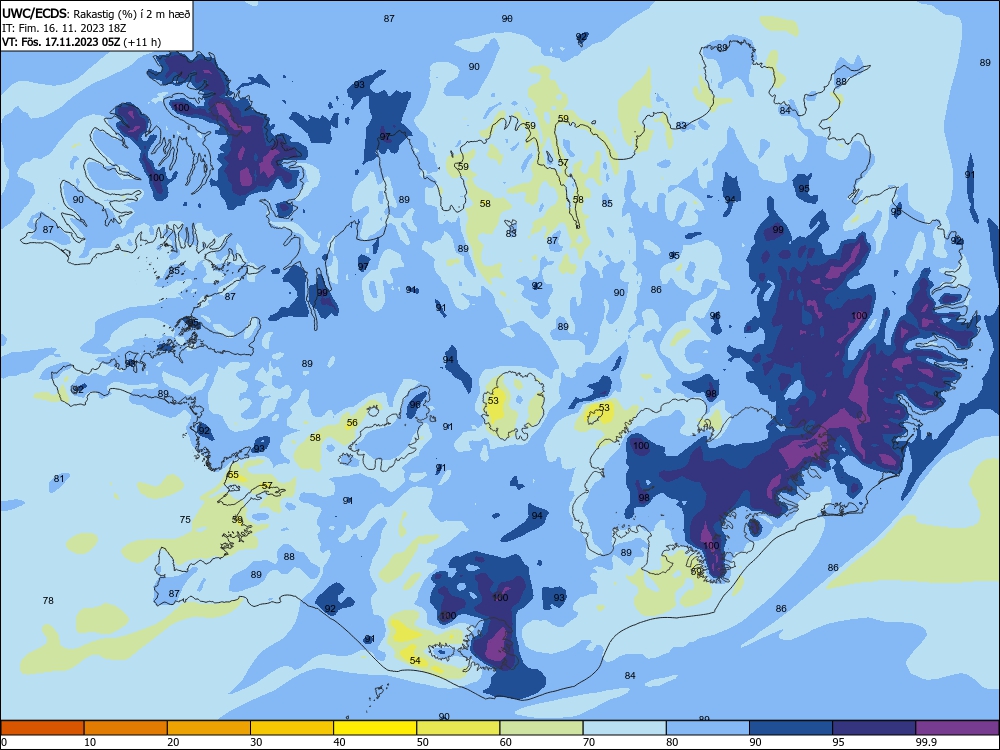Click the map humidity value 78
Image resolution: width=1000 pixels, height=750 pixels.
coord(48,600)
